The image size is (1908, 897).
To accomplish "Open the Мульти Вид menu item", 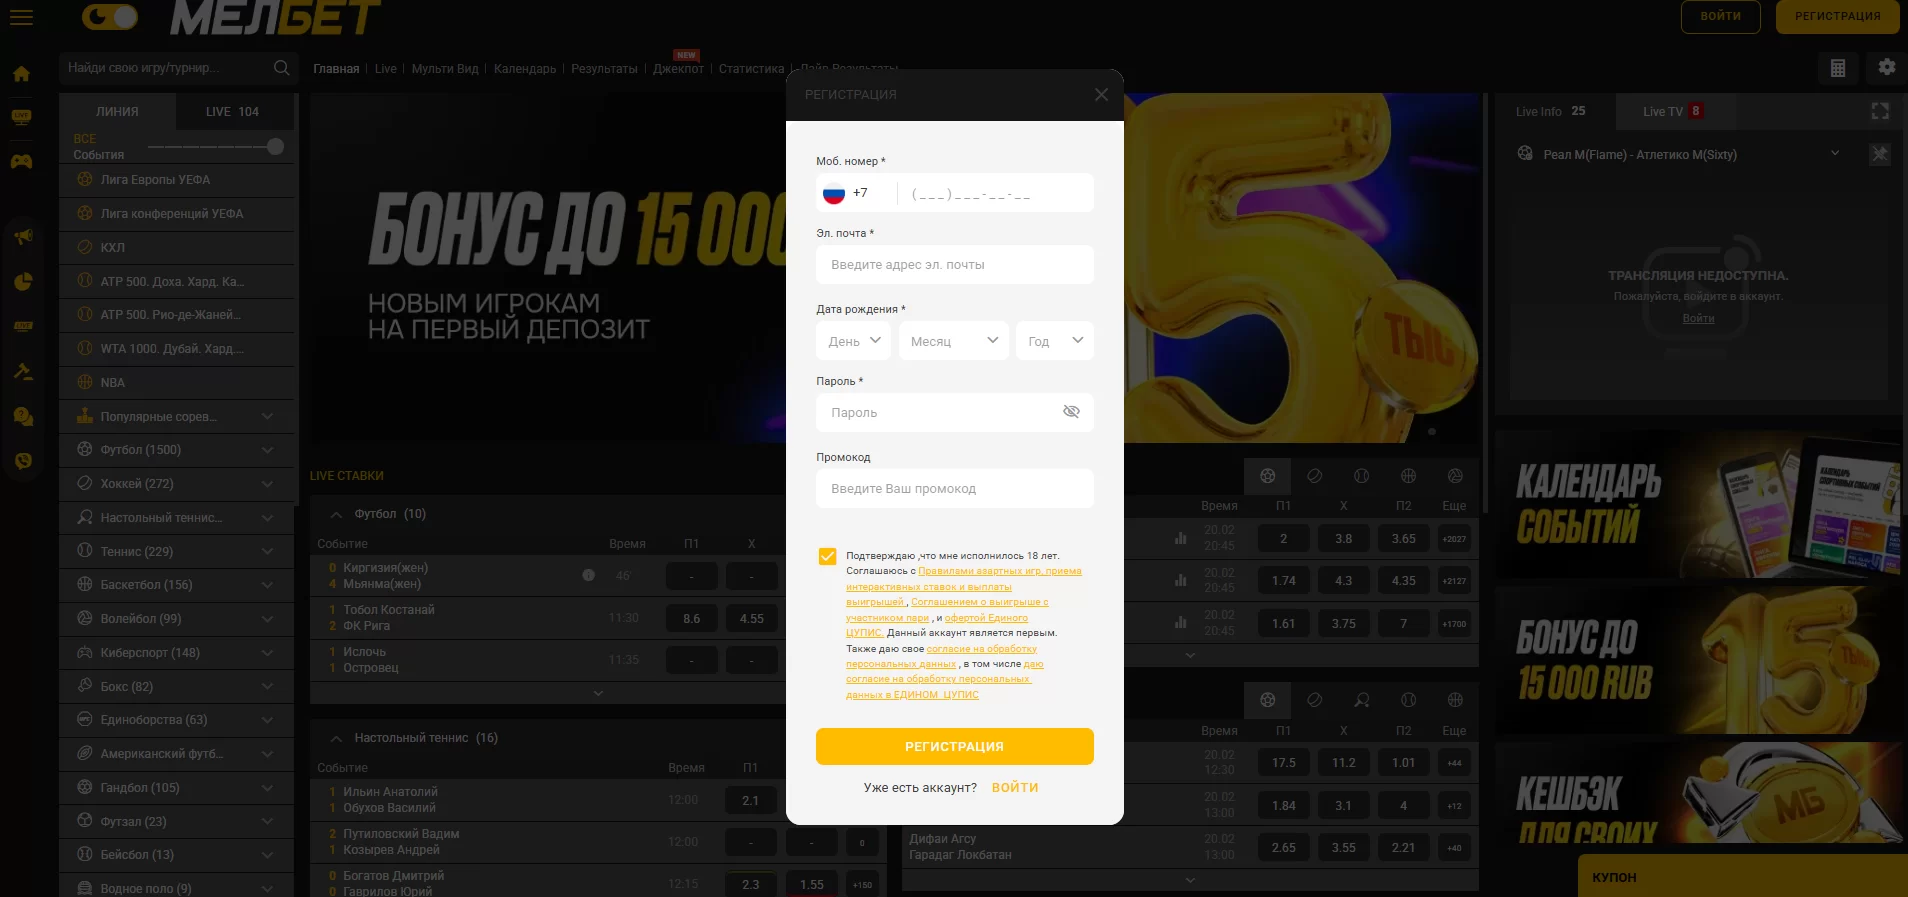I will (445, 69).
